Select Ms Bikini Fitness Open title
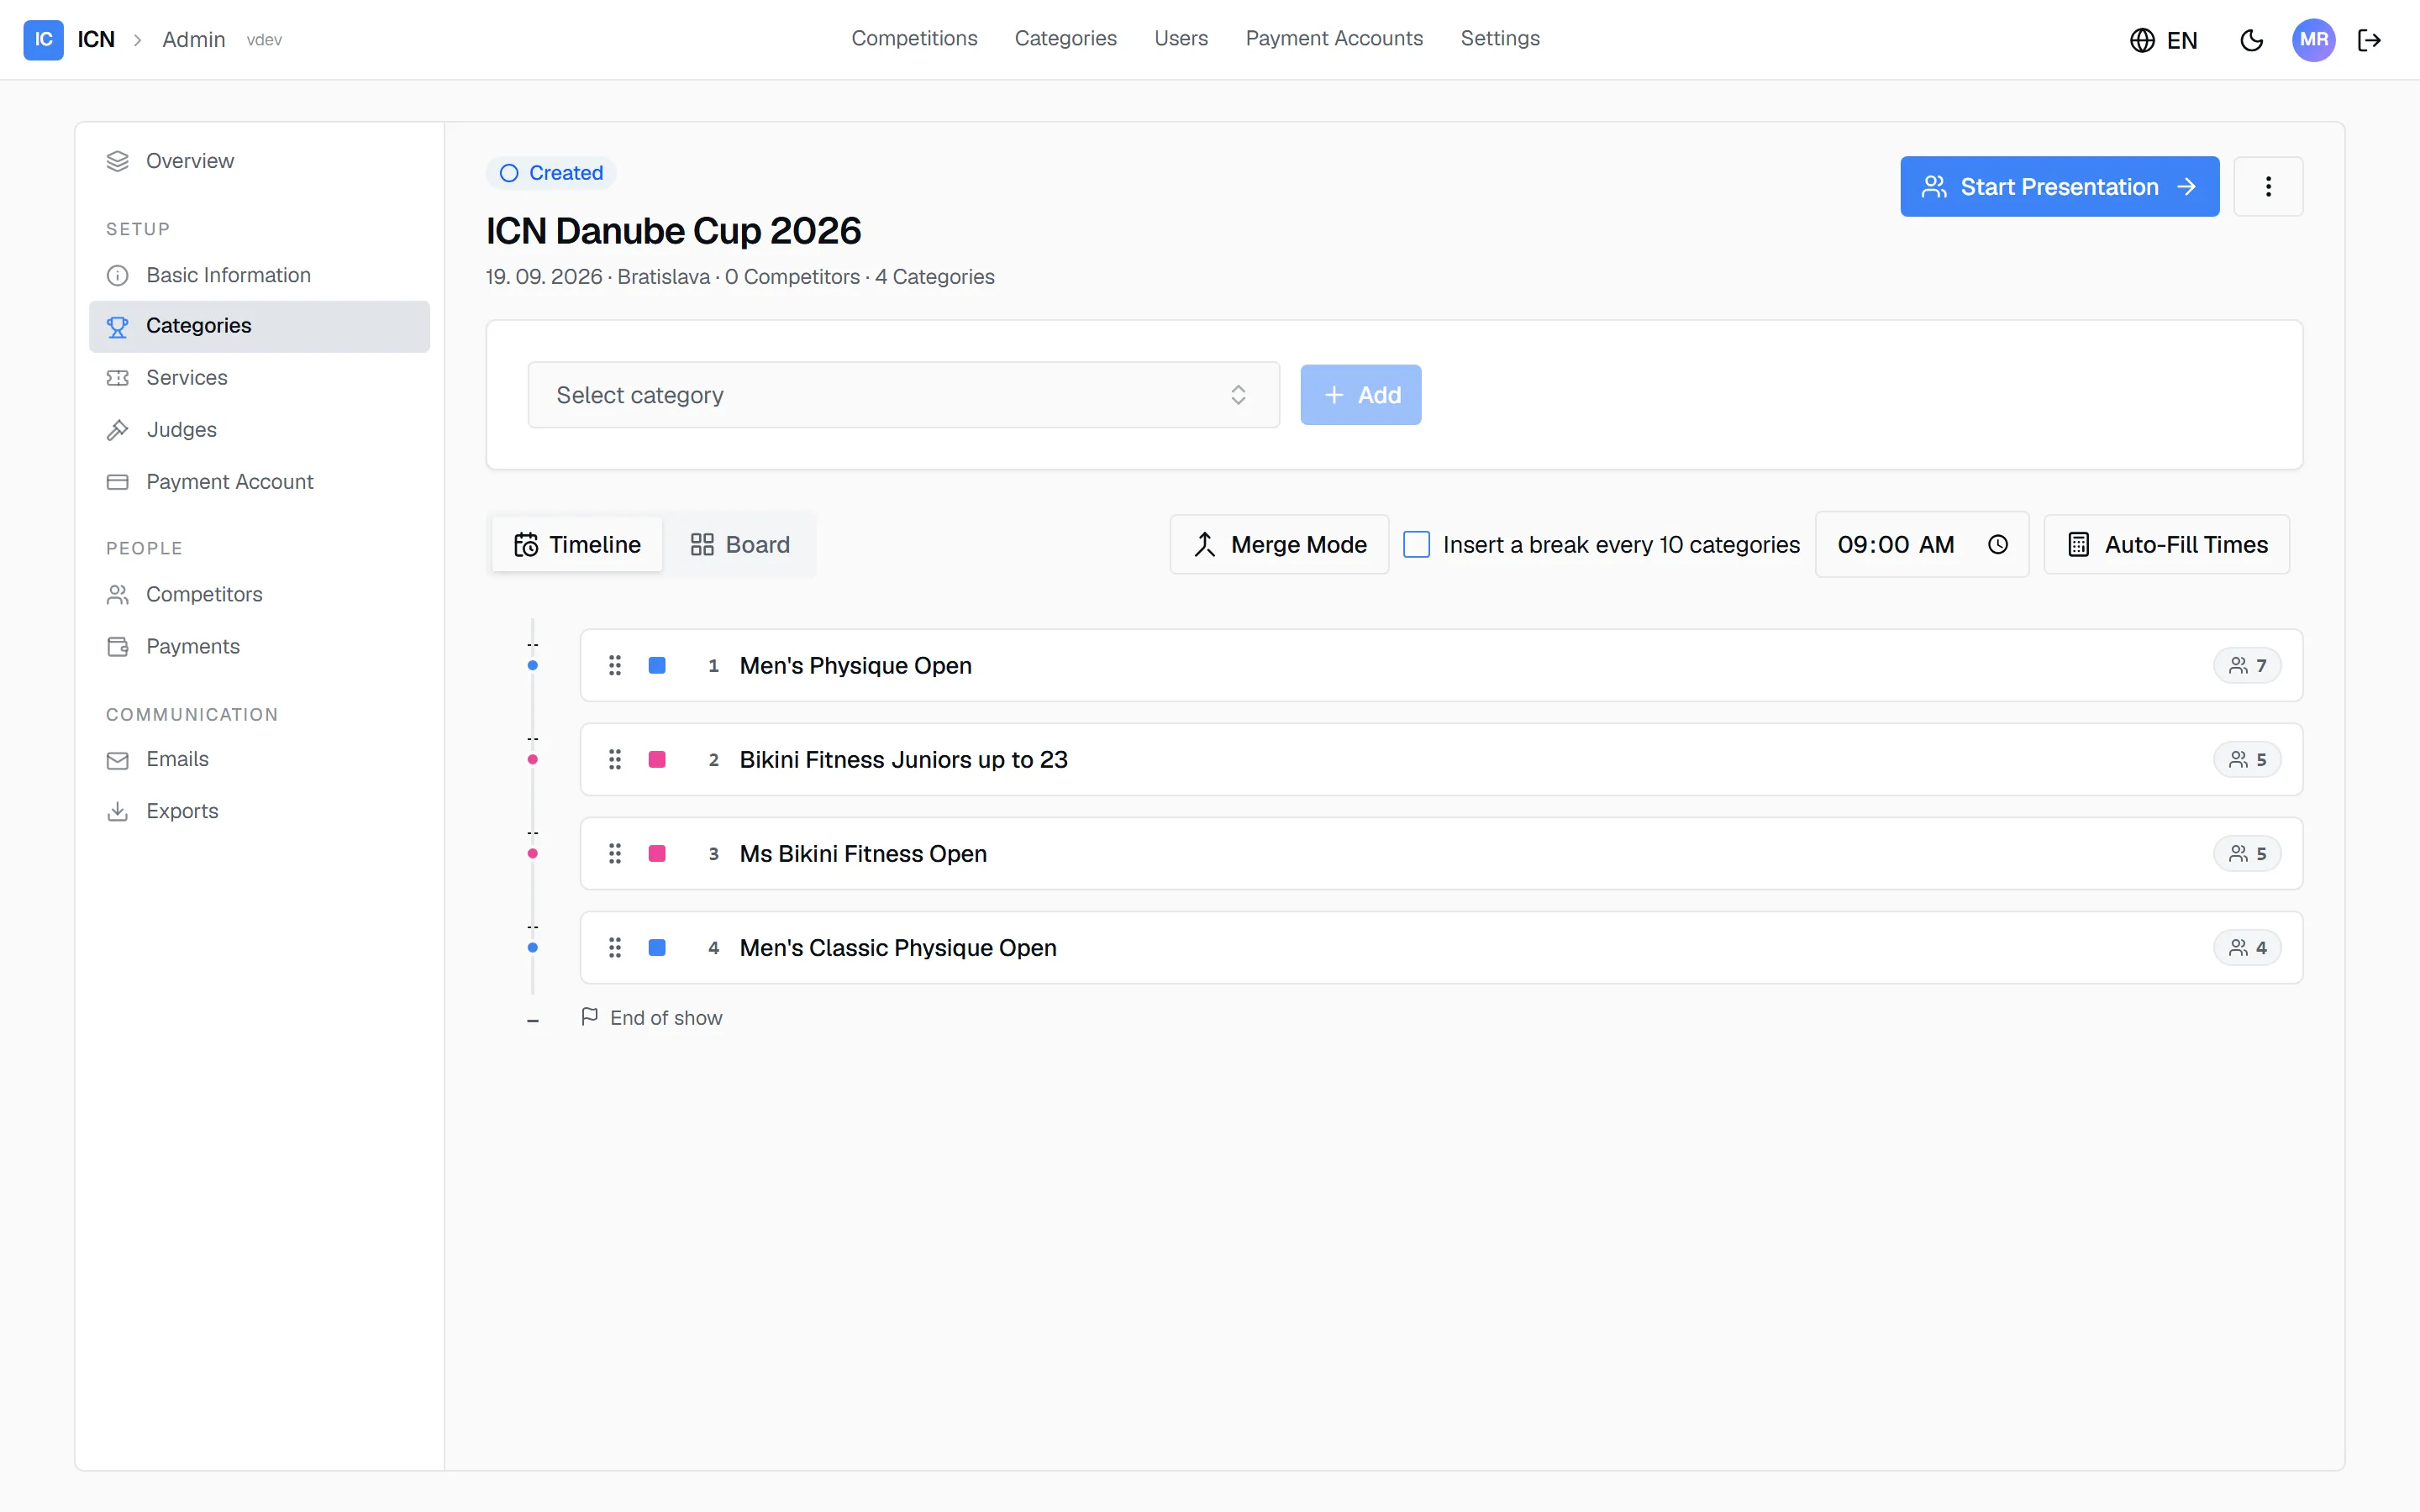 863,853
